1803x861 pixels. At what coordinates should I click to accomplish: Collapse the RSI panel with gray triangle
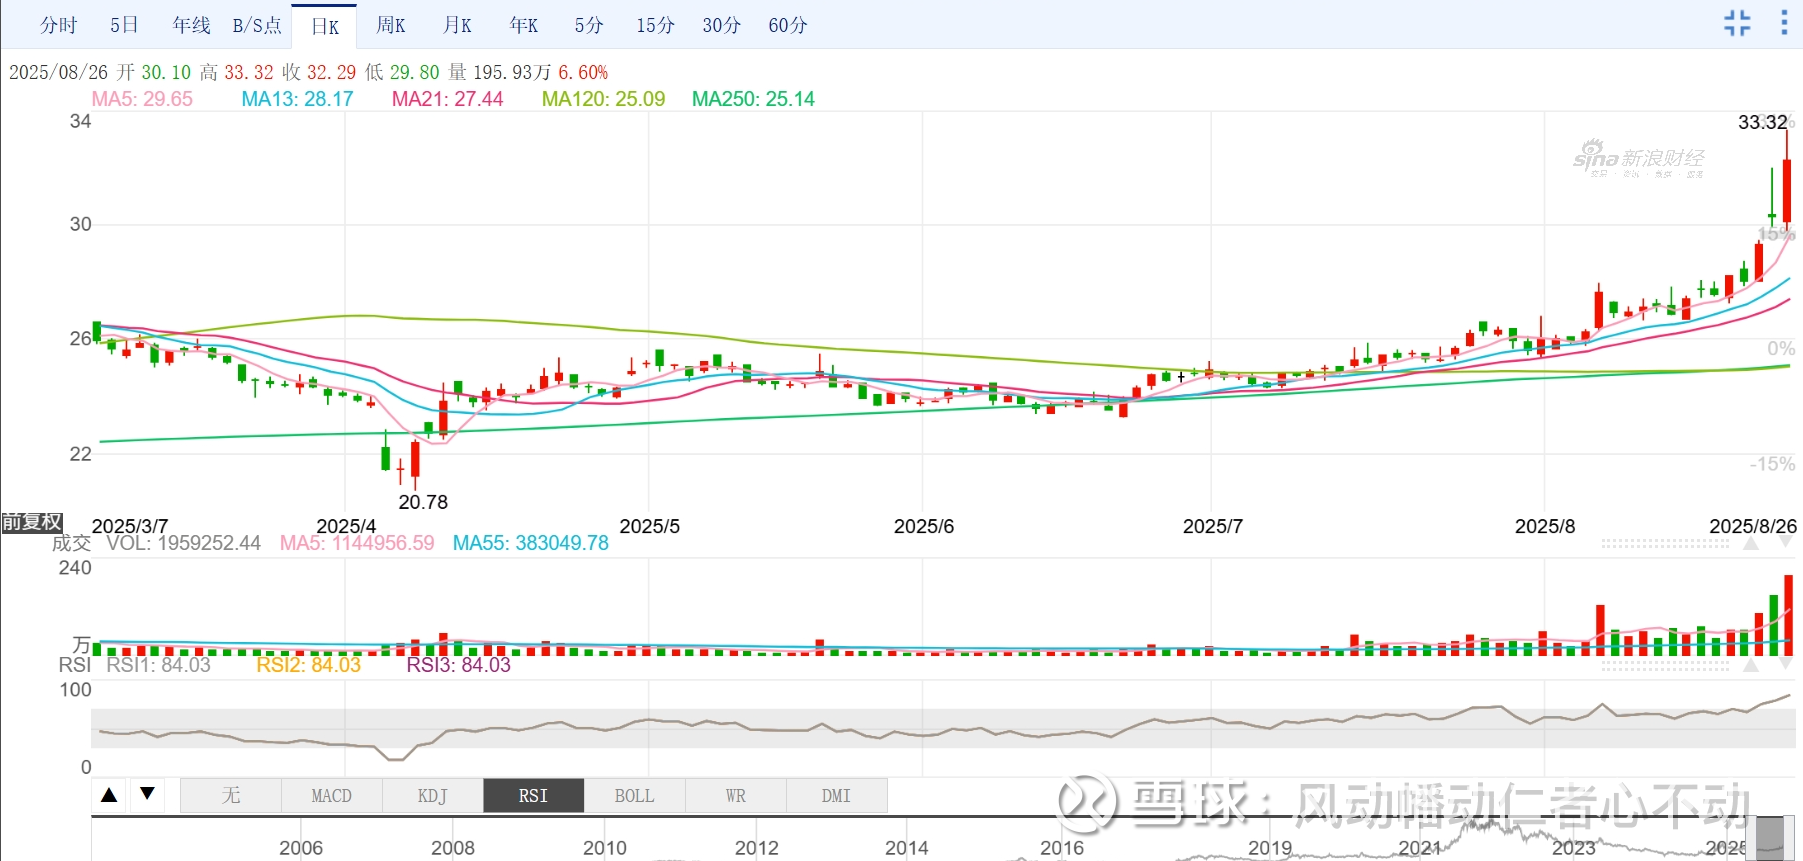pos(1750,665)
